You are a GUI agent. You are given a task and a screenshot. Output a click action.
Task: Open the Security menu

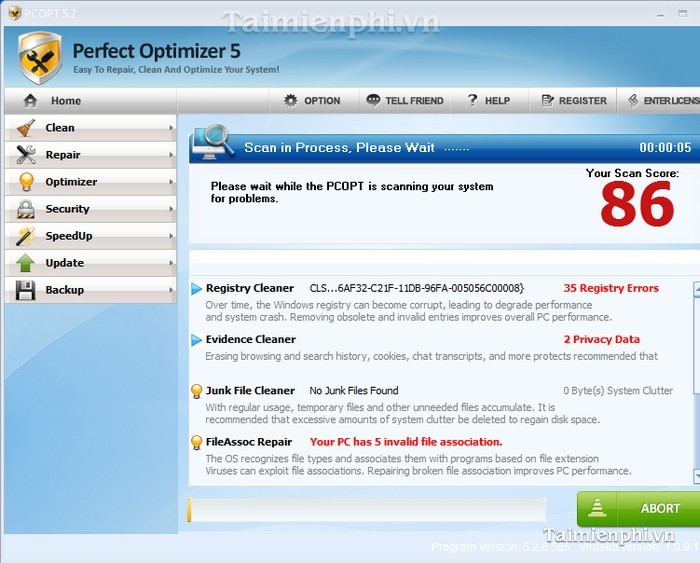(x=91, y=209)
